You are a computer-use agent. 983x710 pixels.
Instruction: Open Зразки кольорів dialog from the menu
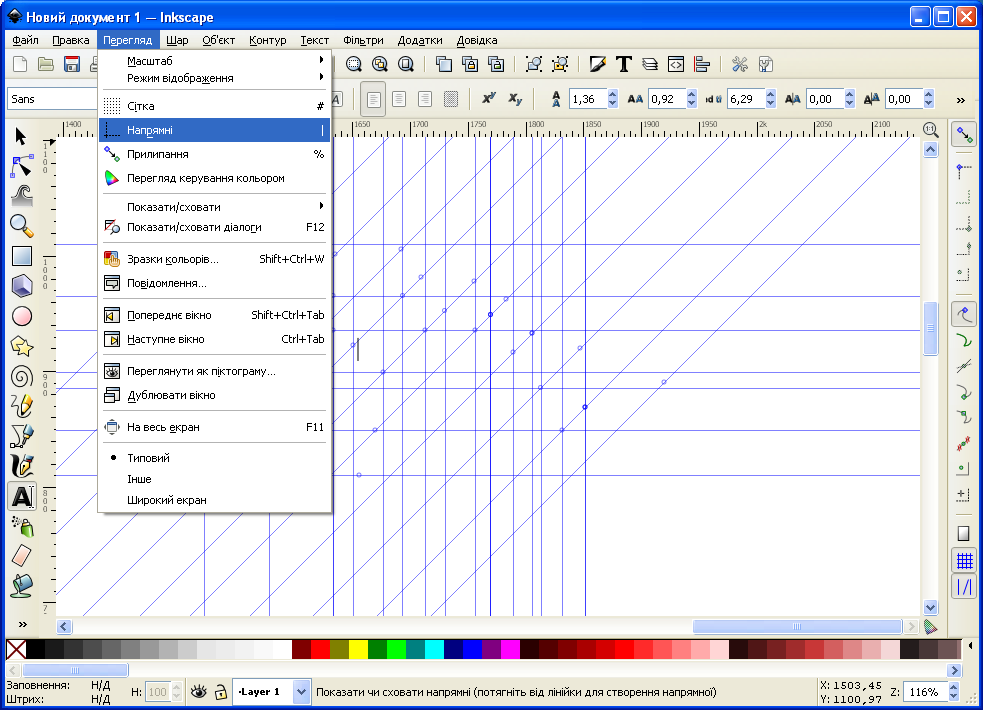214,259
